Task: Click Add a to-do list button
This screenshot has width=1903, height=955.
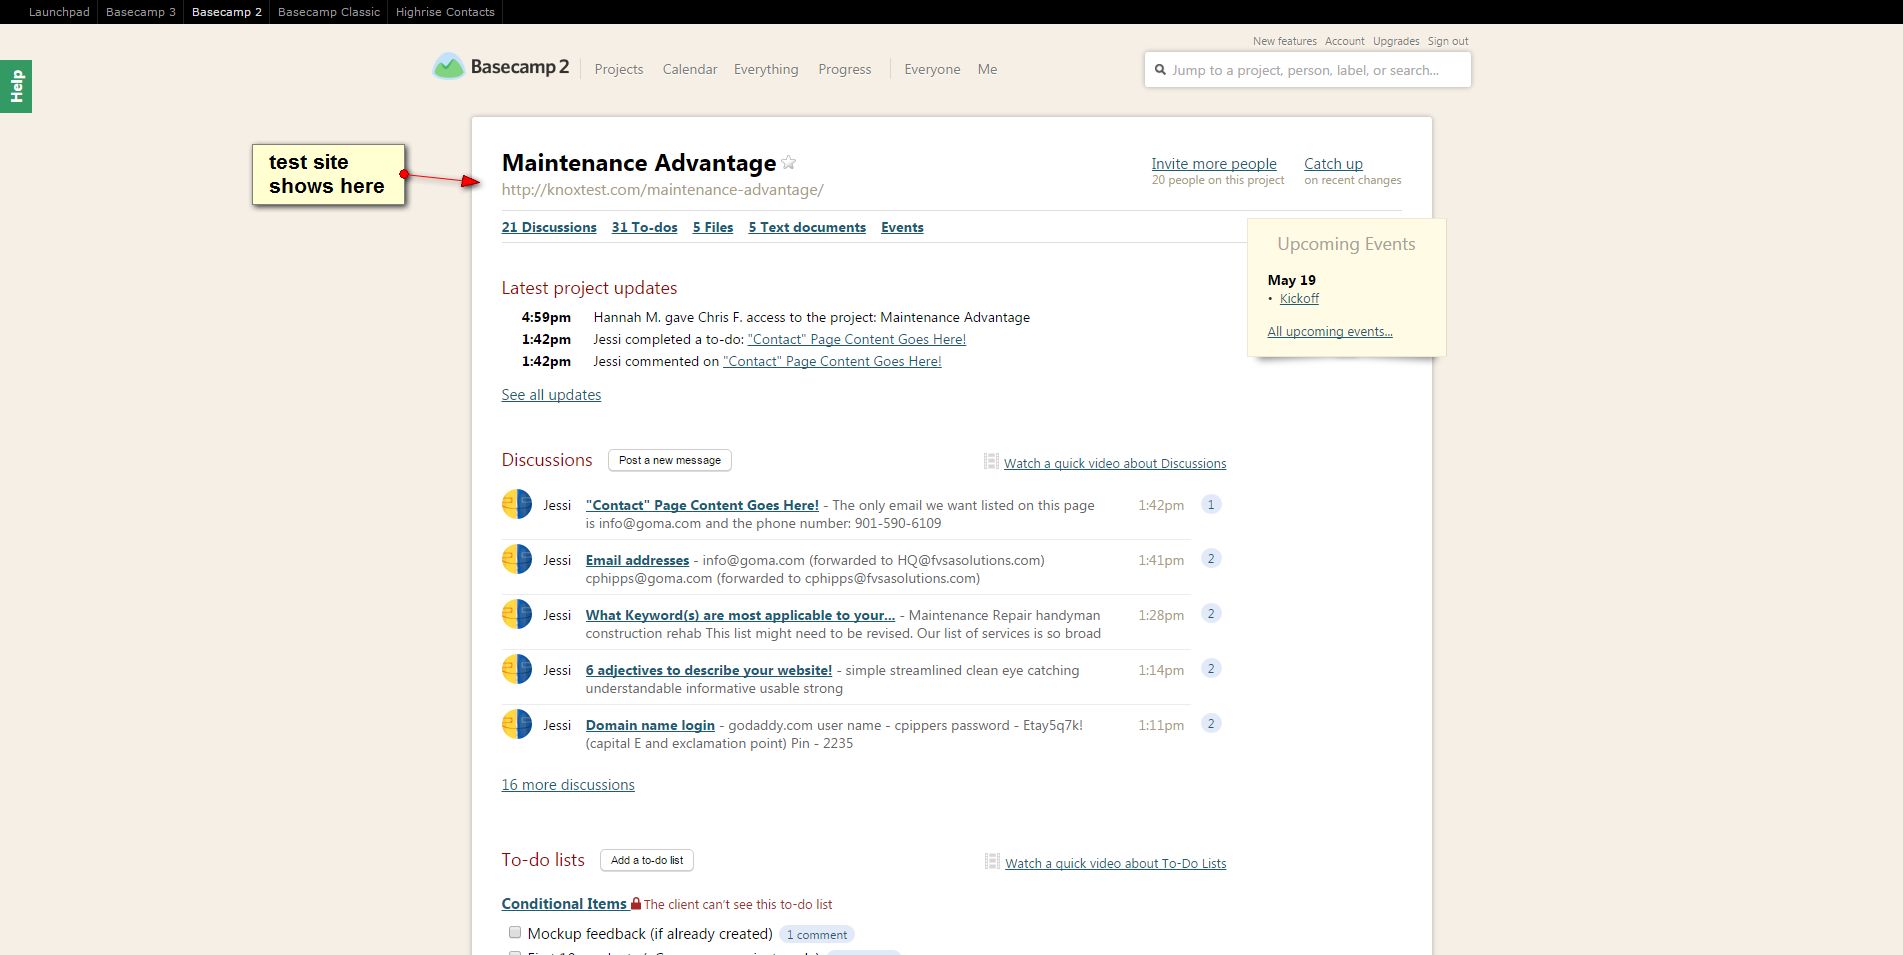Action: tap(647, 860)
